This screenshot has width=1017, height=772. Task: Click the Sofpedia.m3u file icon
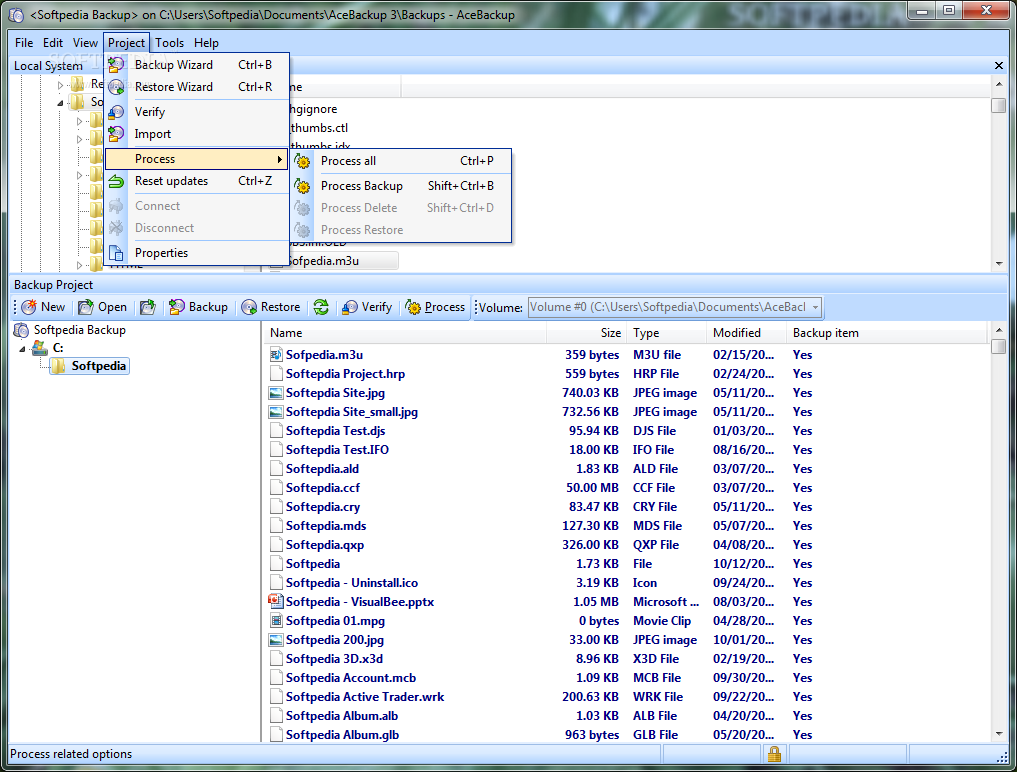point(276,355)
